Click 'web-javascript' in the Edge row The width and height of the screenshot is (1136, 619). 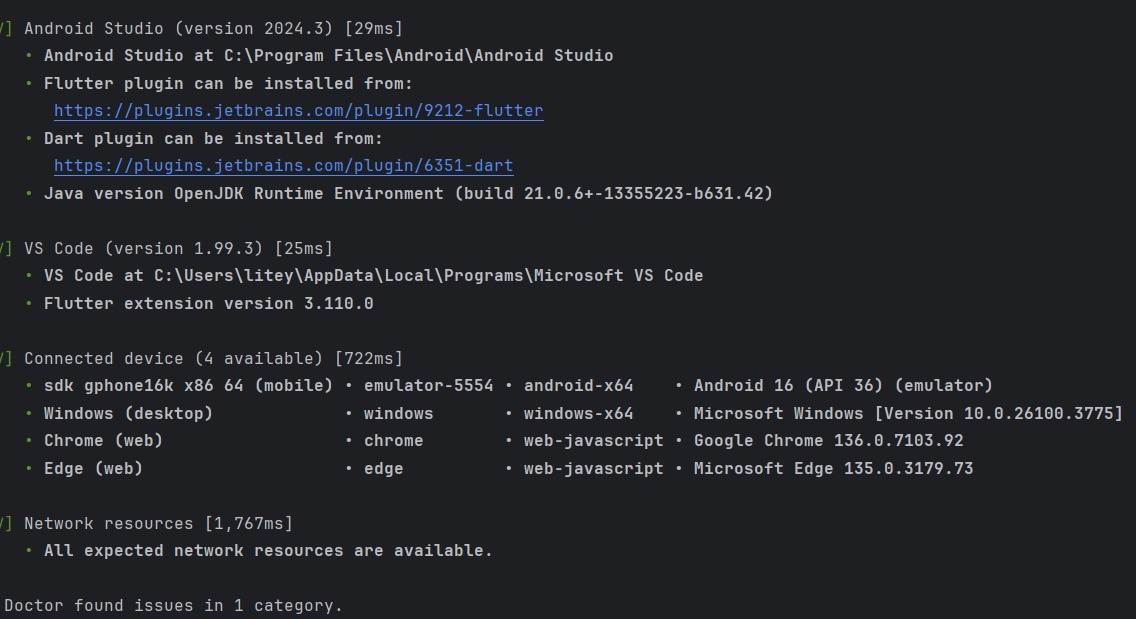tap(593, 469)
